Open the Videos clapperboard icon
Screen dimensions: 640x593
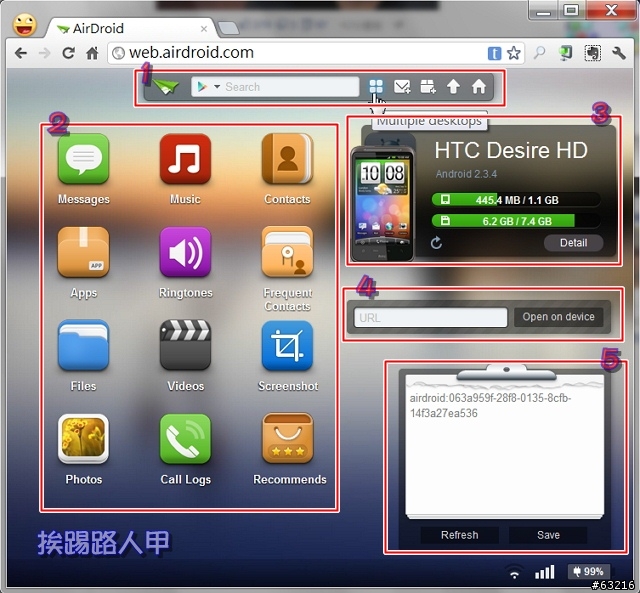point(185,345)
